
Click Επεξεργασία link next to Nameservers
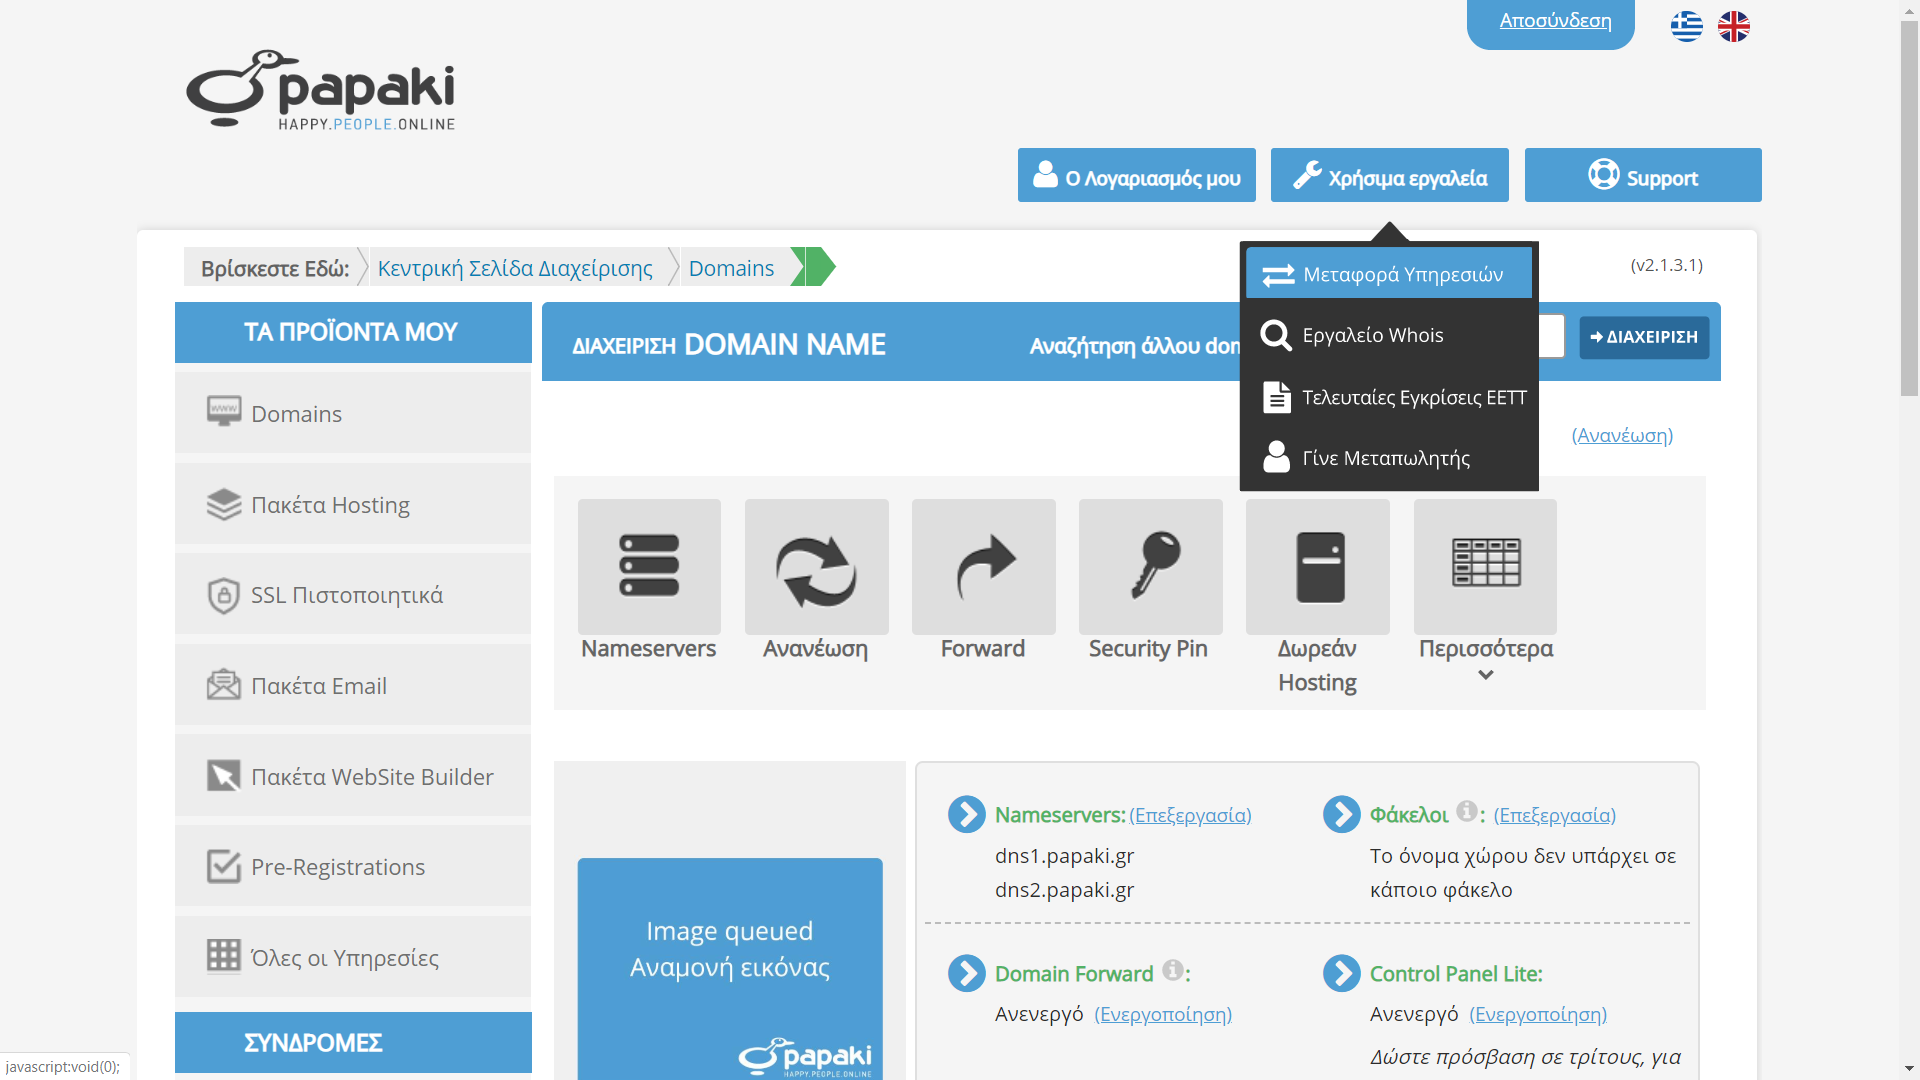click(1190, 815)
